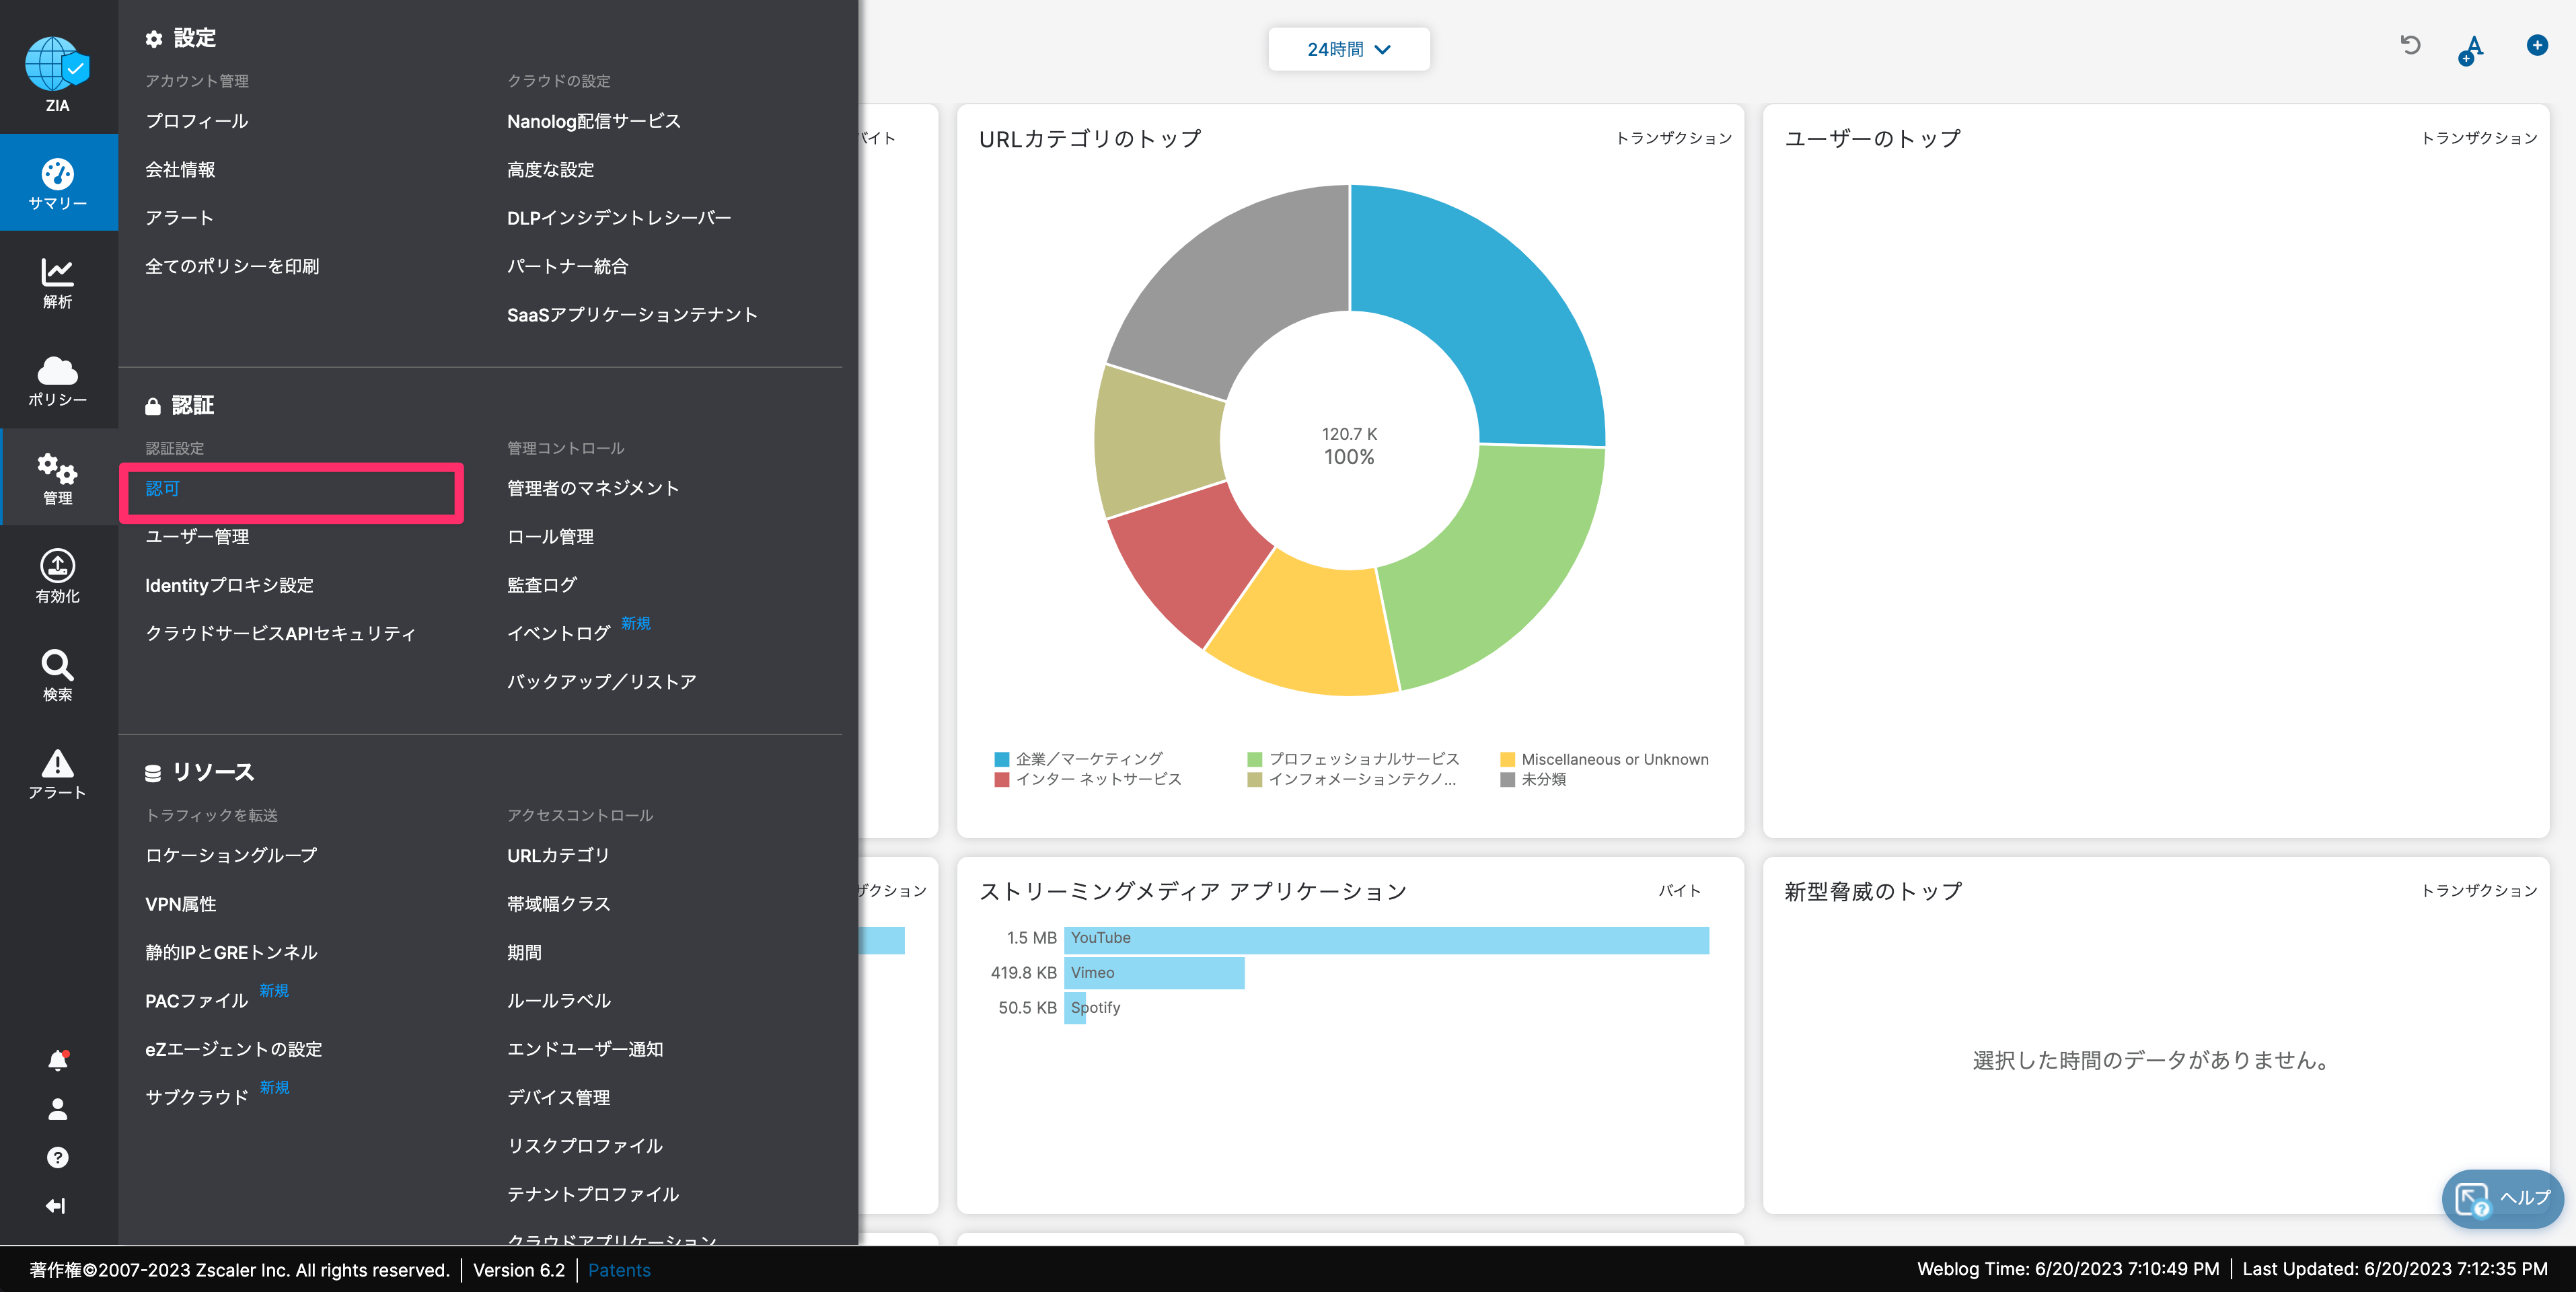Viewport: 2576px width, 1292px height.
Task: Click the add widget plus icon
Action: pyautogui.click(x=2537, y=45)
